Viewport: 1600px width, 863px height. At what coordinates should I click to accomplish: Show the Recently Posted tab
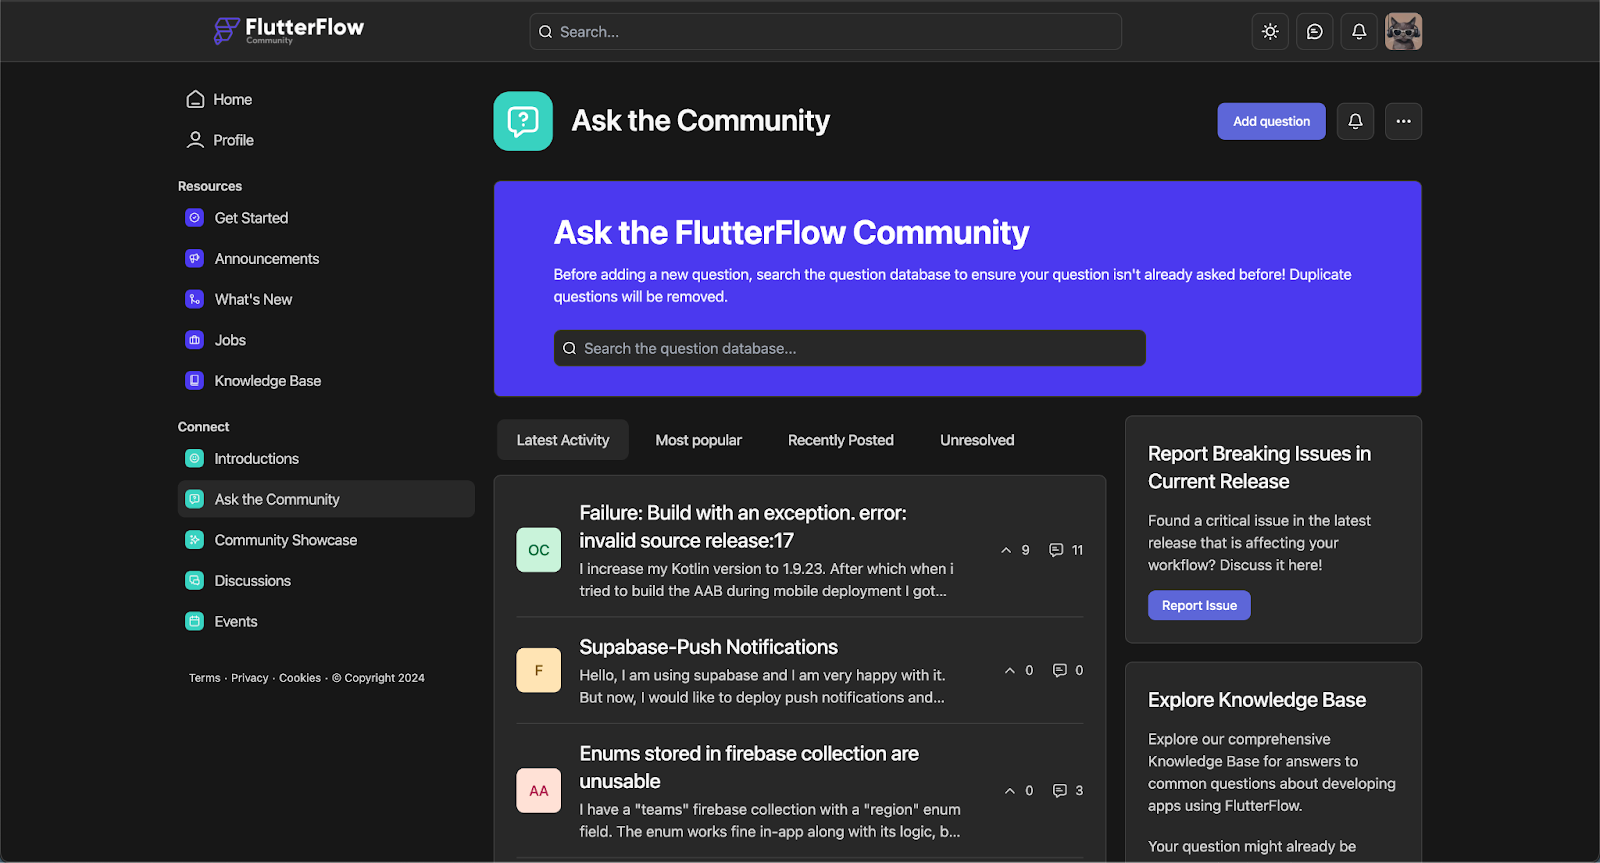[x=840, y=440]
